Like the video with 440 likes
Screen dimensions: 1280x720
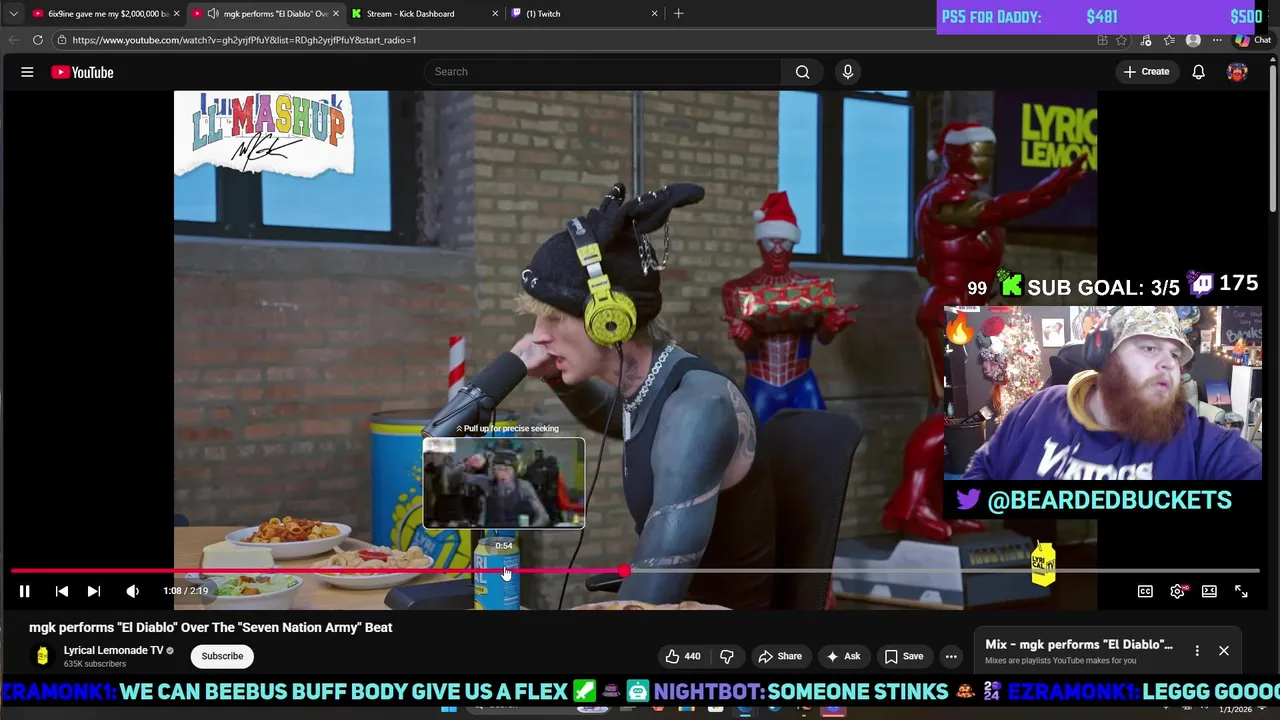(x=684, y=656)
